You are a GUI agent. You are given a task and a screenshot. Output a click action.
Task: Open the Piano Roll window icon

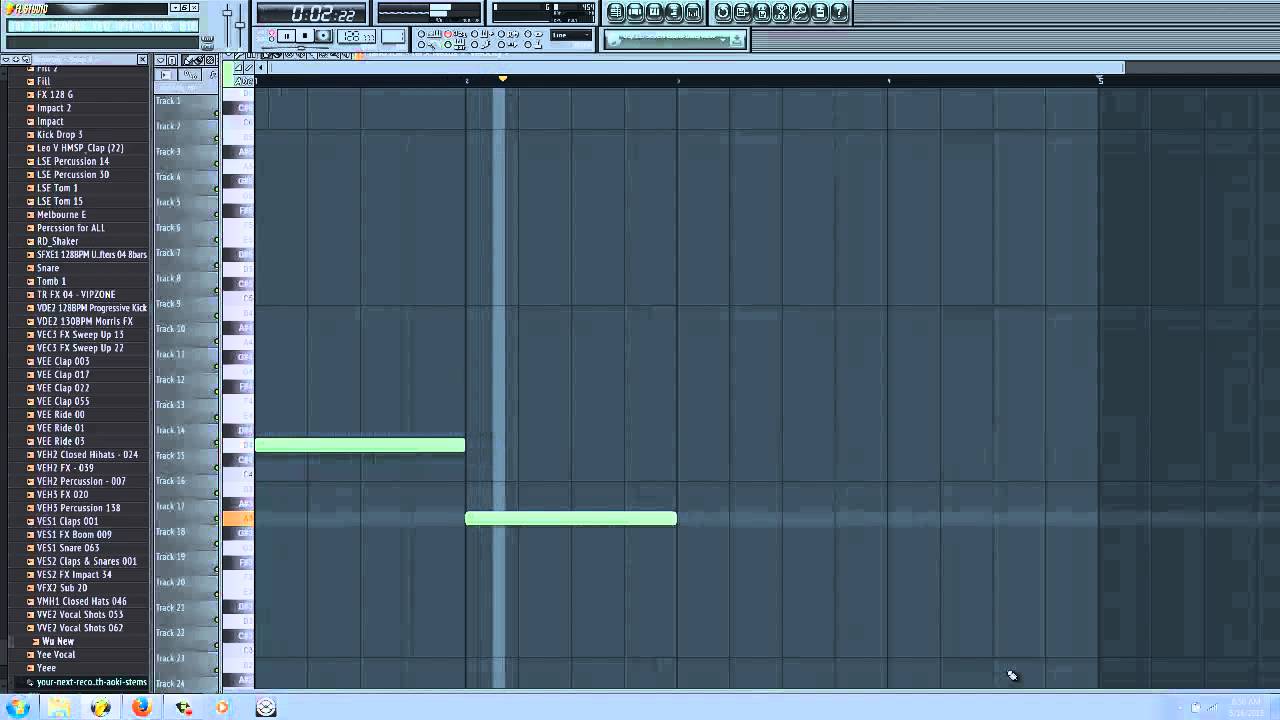(656, 12)
